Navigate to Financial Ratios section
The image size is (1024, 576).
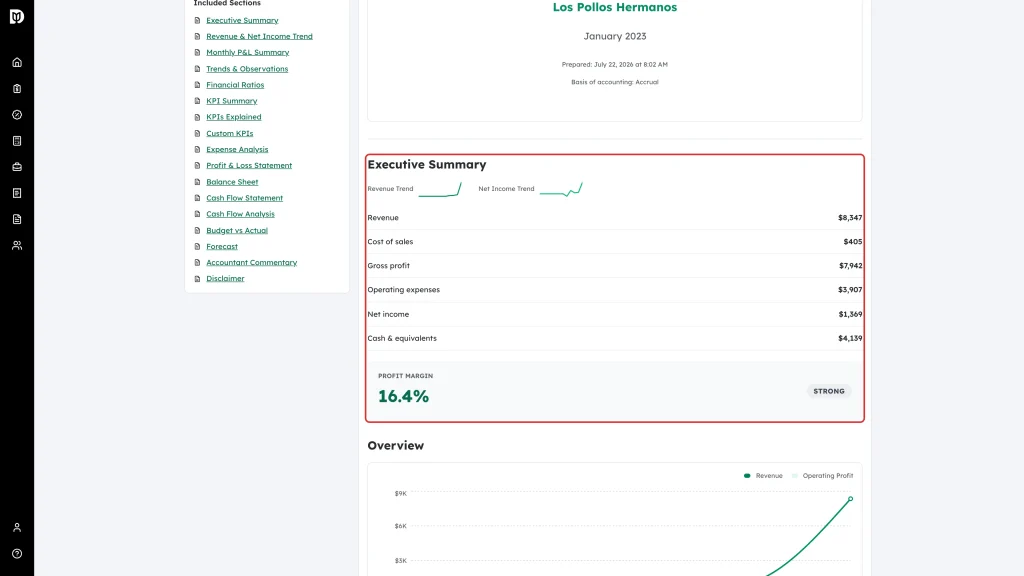click(235, 85)
